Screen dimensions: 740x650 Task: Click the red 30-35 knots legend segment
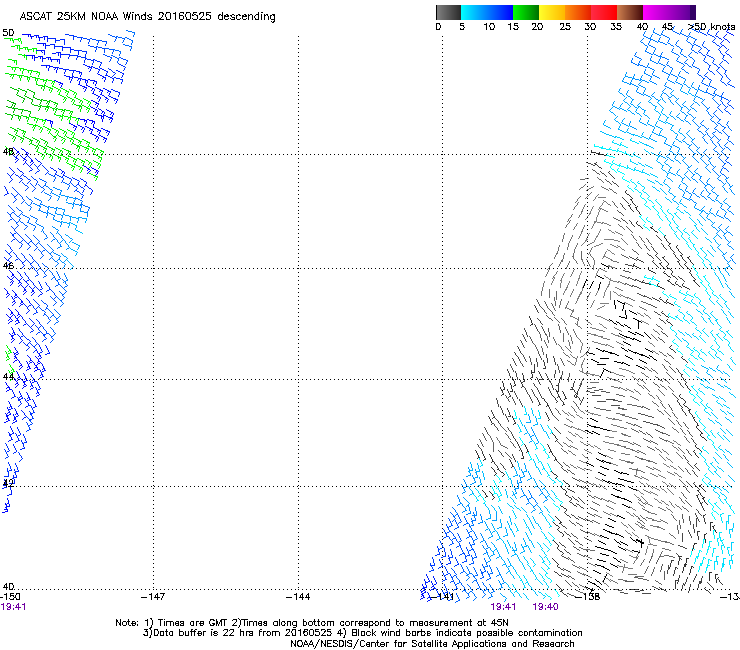click(x=604, y=12)
